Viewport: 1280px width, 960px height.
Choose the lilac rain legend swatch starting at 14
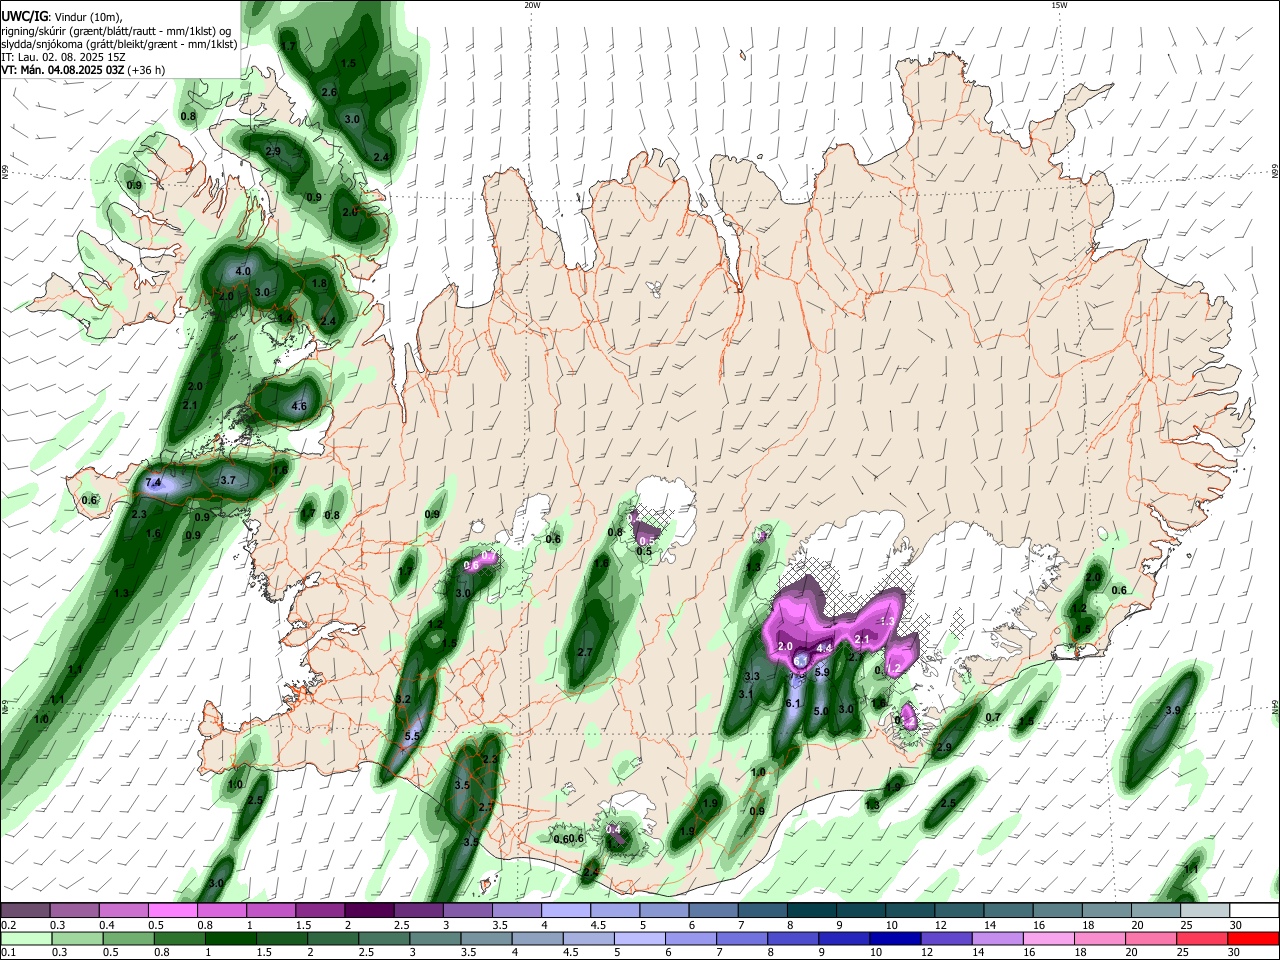(x=998, y=938)
